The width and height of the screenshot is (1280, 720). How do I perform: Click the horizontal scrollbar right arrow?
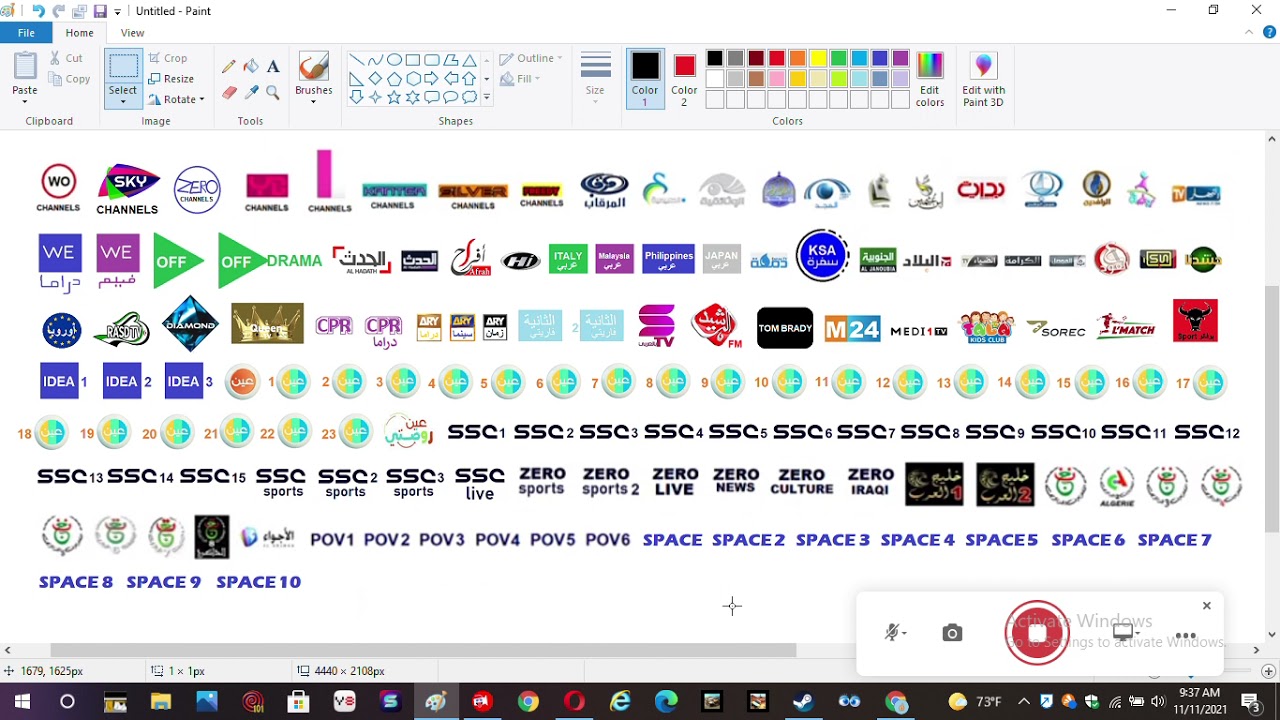point(1256,650)
